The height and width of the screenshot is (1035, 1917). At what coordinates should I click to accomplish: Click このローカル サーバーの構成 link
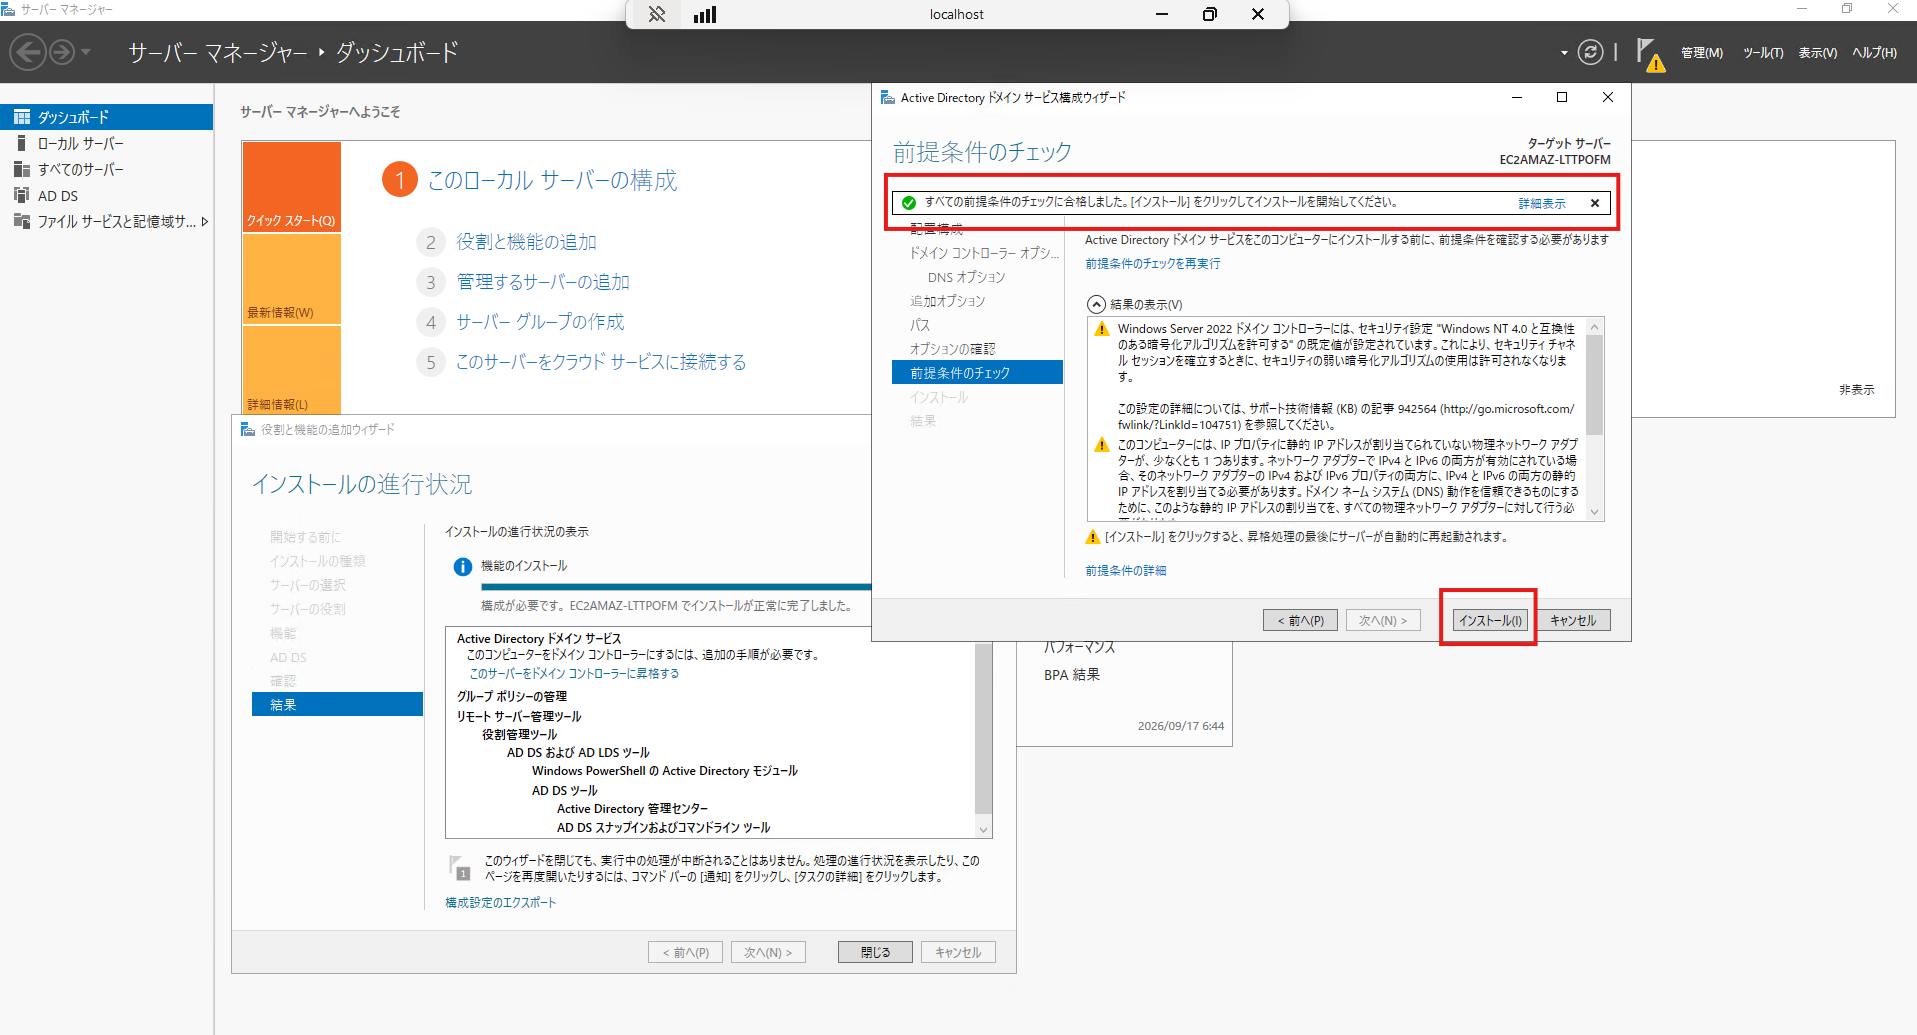point(552,180)
